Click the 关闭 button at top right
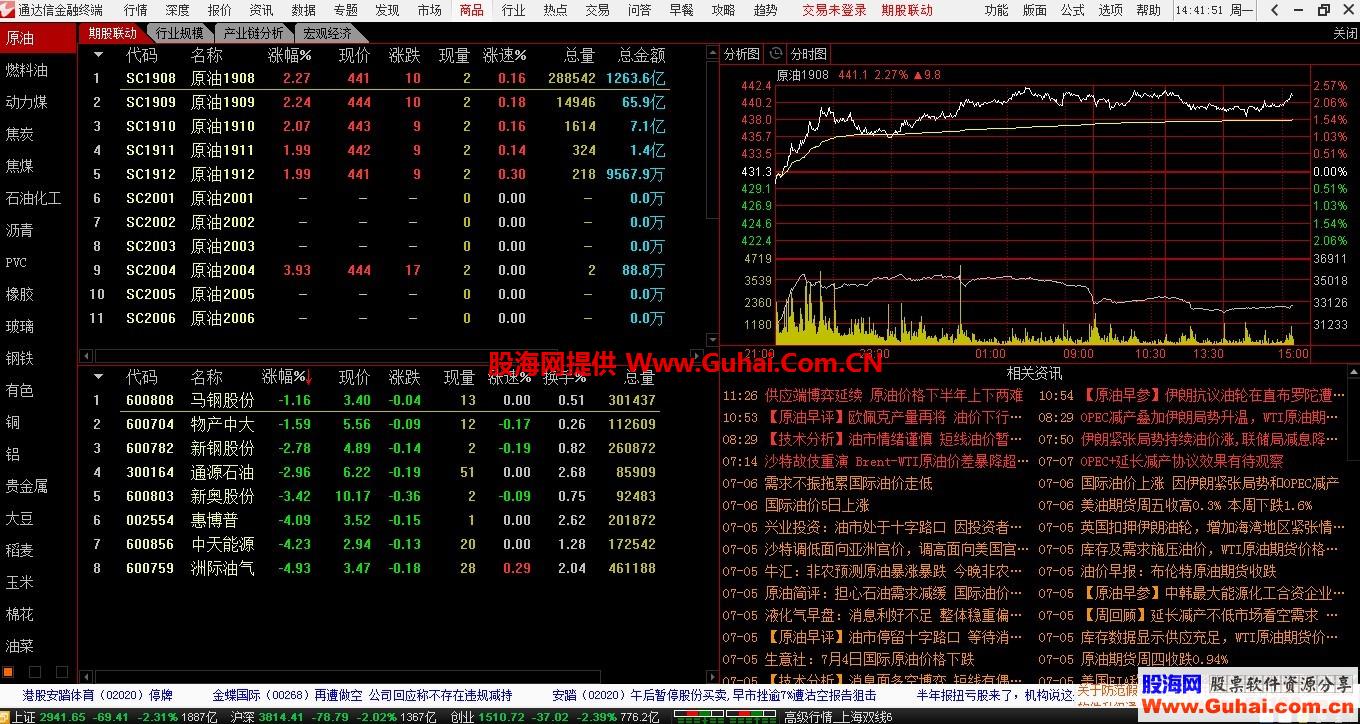Viewport: 1360px width, 724px height. pos(1345,33)
